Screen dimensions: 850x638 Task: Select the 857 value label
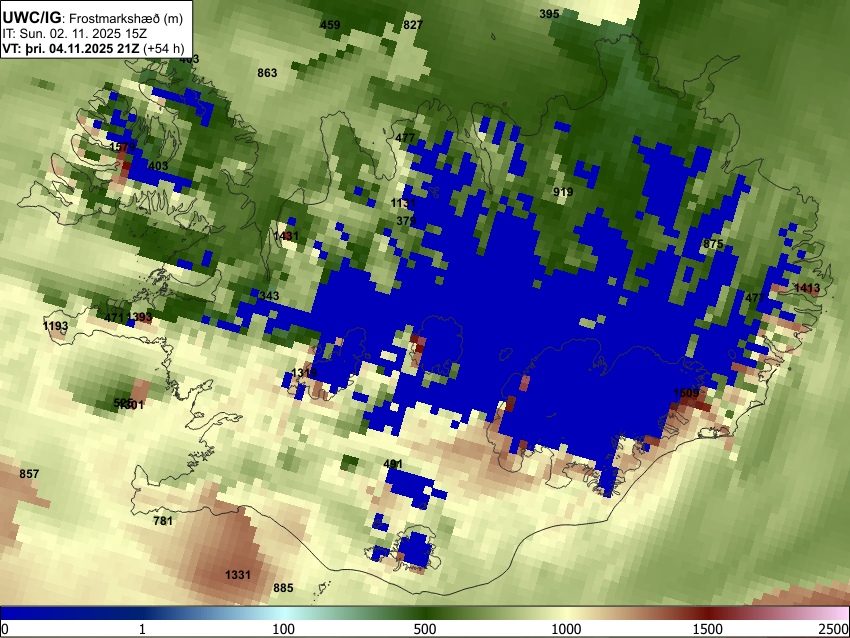click(x=29, y=474)
